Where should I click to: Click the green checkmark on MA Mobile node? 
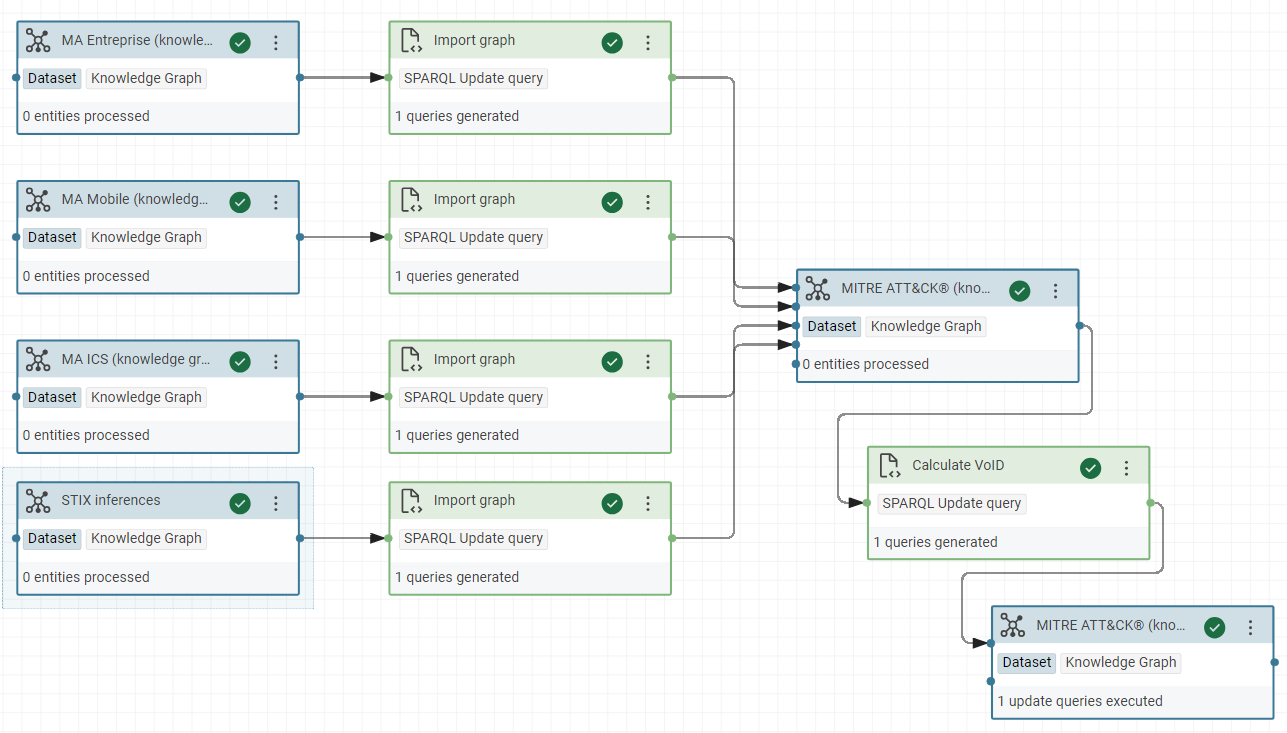240,202
